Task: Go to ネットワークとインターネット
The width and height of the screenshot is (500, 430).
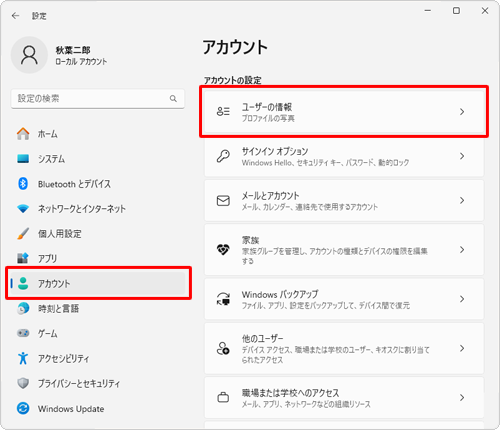Action: click(x=82, y=209)
